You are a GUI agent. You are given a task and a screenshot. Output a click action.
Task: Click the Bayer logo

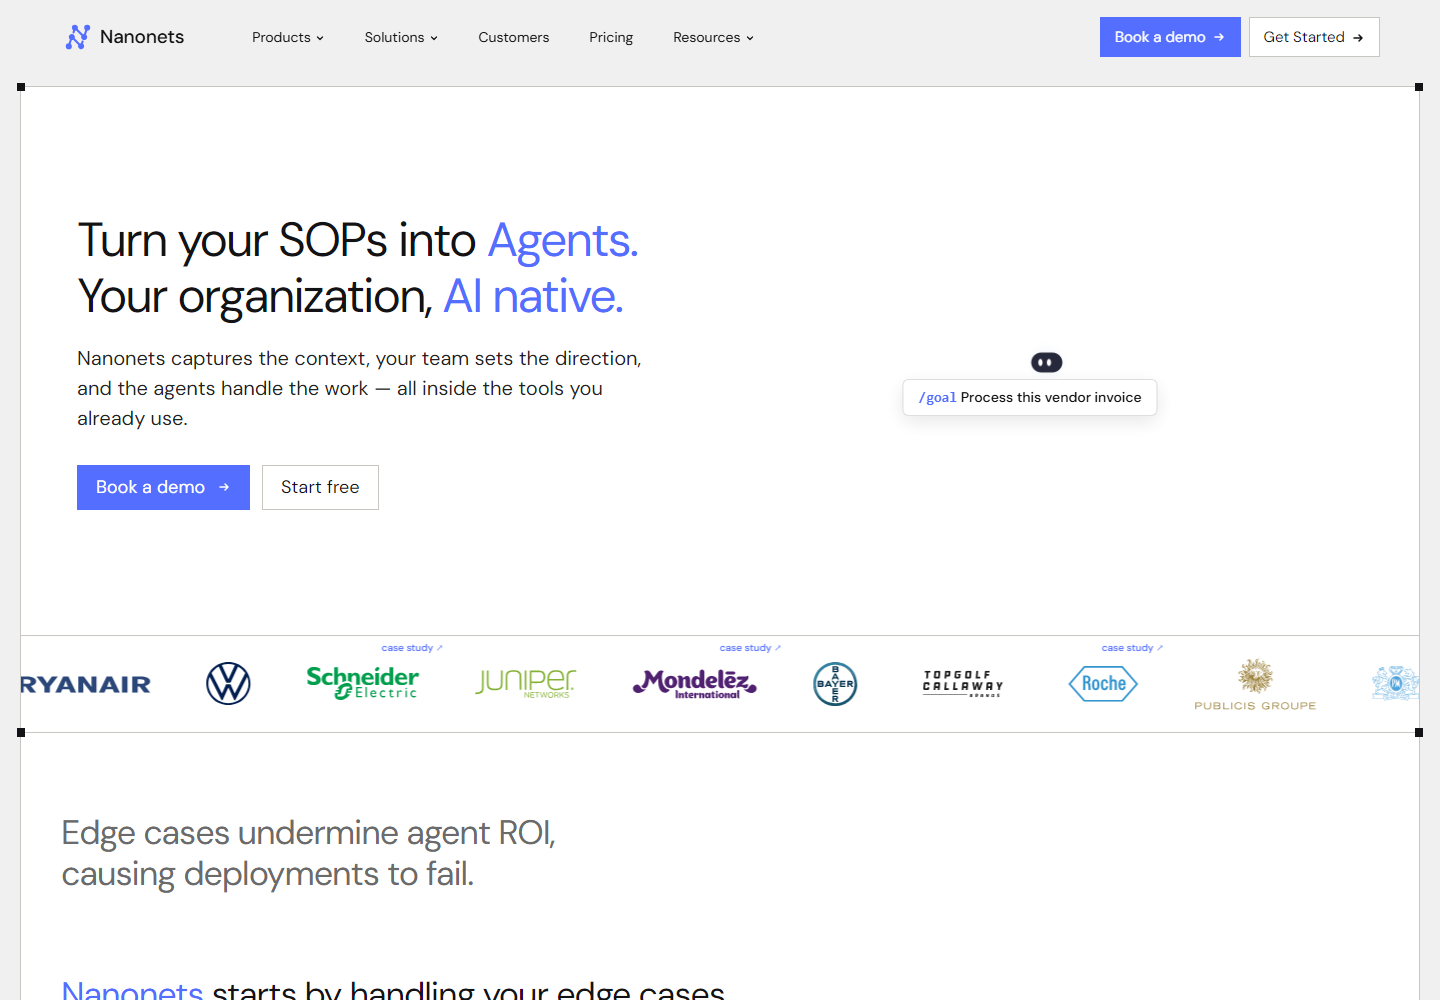click(835, 684)
